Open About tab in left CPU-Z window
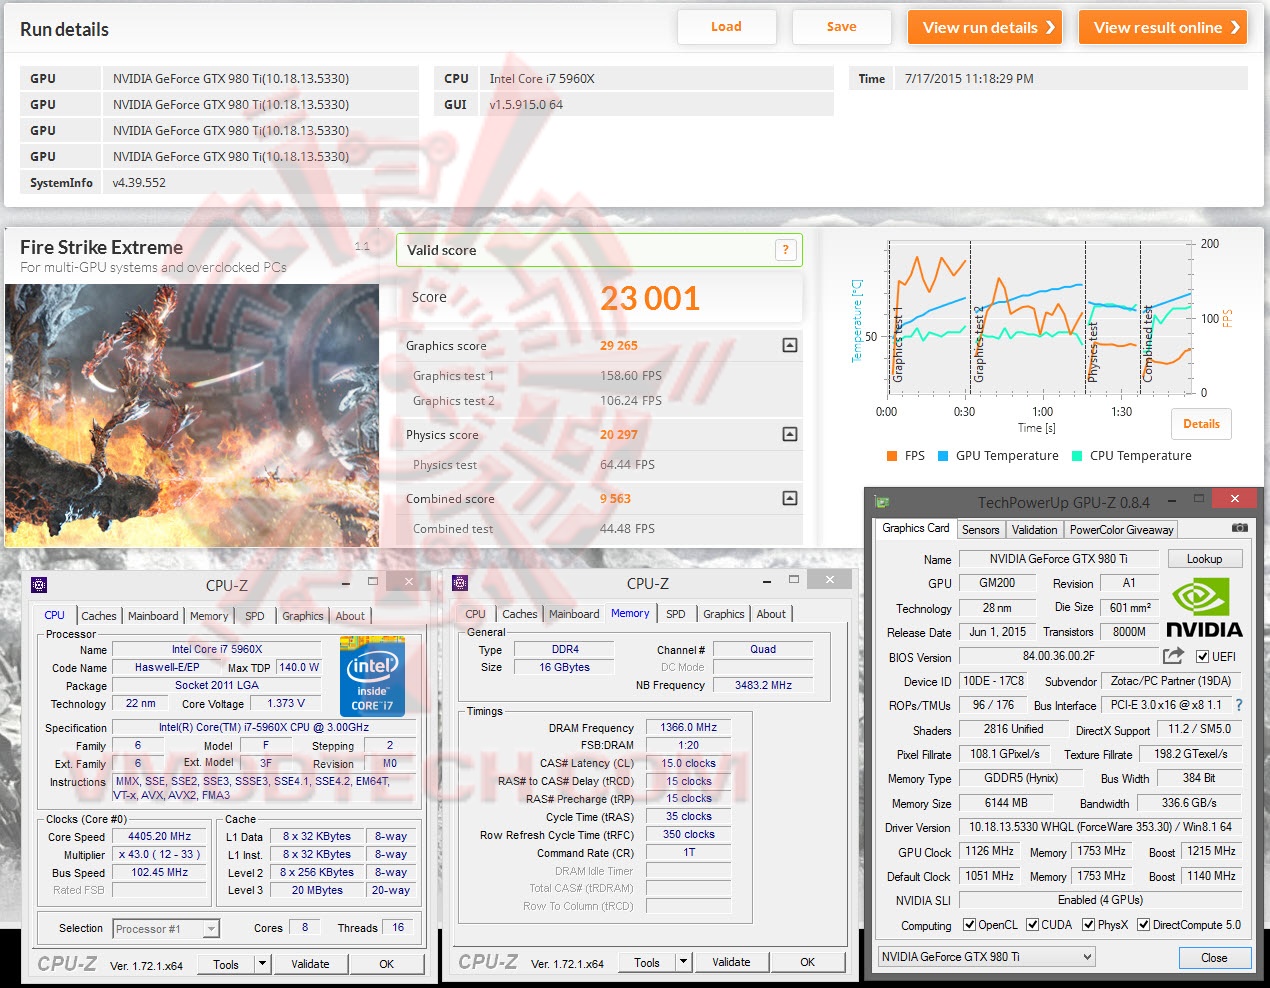 pyautogui.click(x=350, y=616)
